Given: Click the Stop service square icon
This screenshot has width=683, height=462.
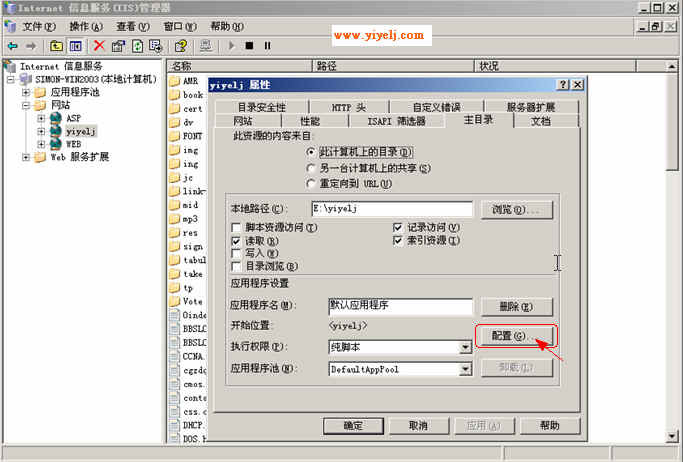Looking at the screenshot, I should [x=249, y=46].
